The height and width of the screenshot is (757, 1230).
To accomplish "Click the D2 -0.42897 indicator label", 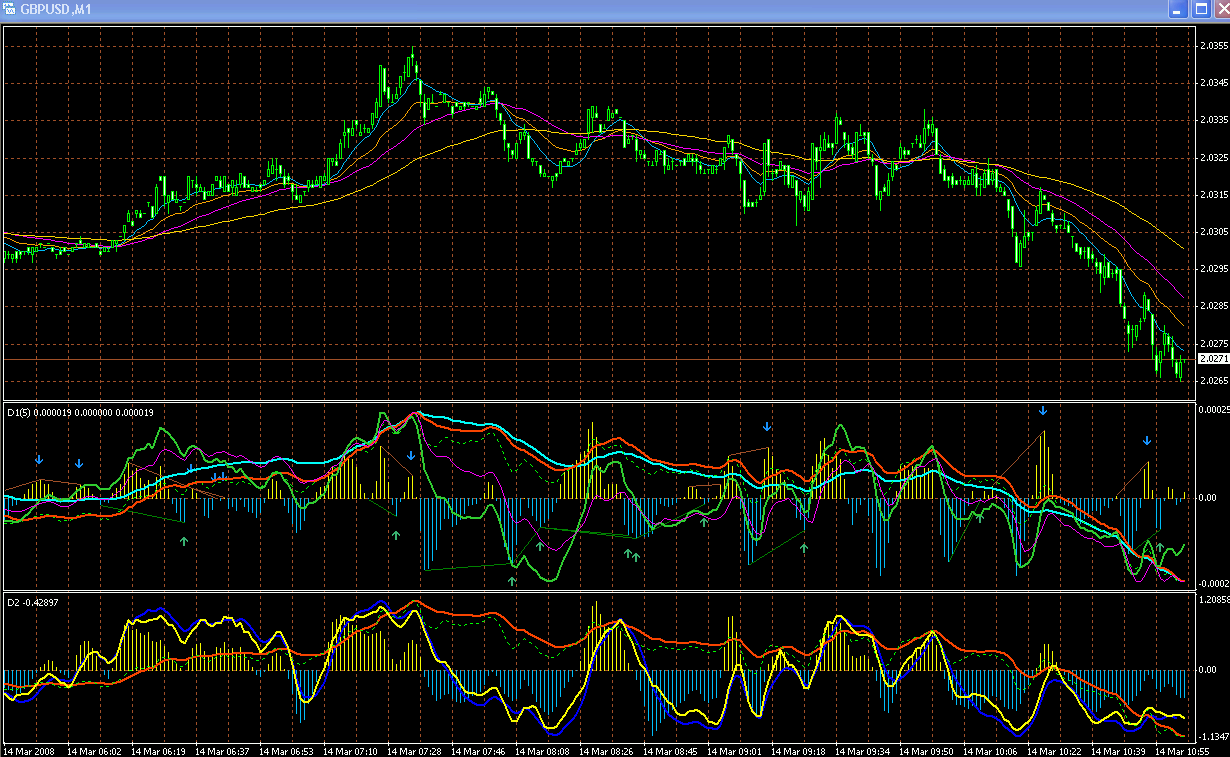I will pyautogui.click(x=32, y=602).
